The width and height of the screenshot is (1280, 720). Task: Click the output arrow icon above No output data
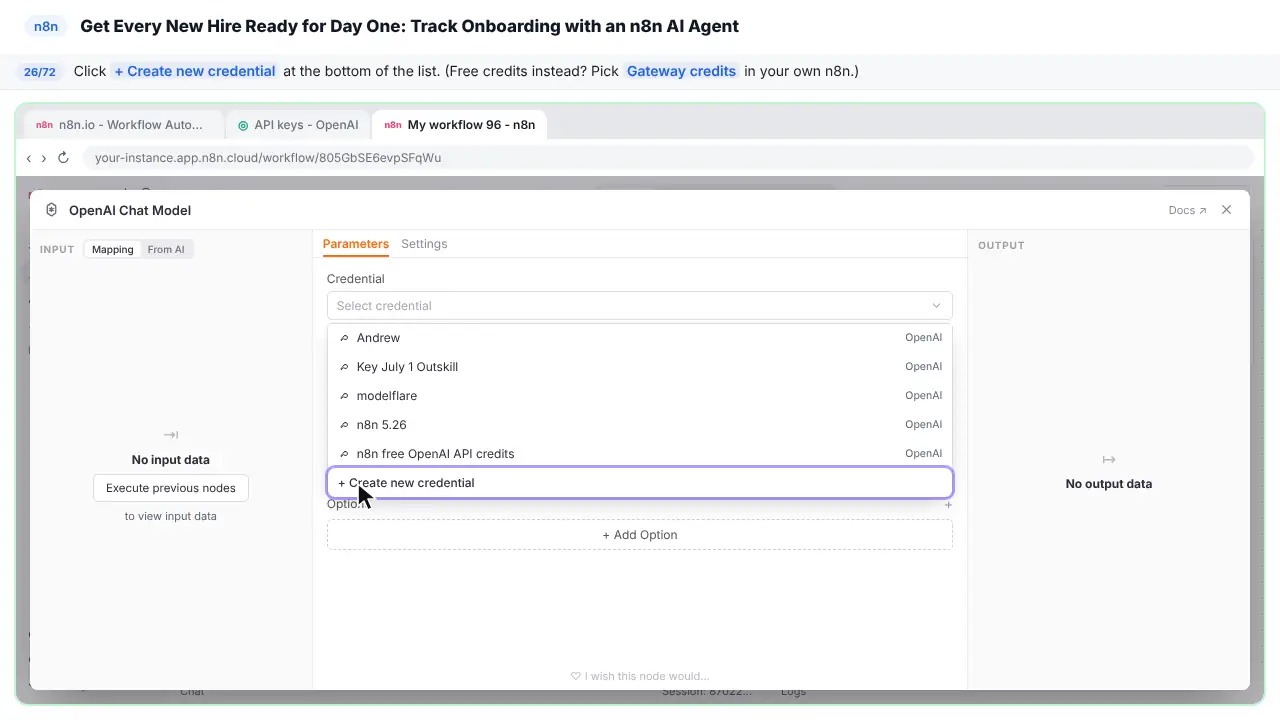[x=1108, y=460]
